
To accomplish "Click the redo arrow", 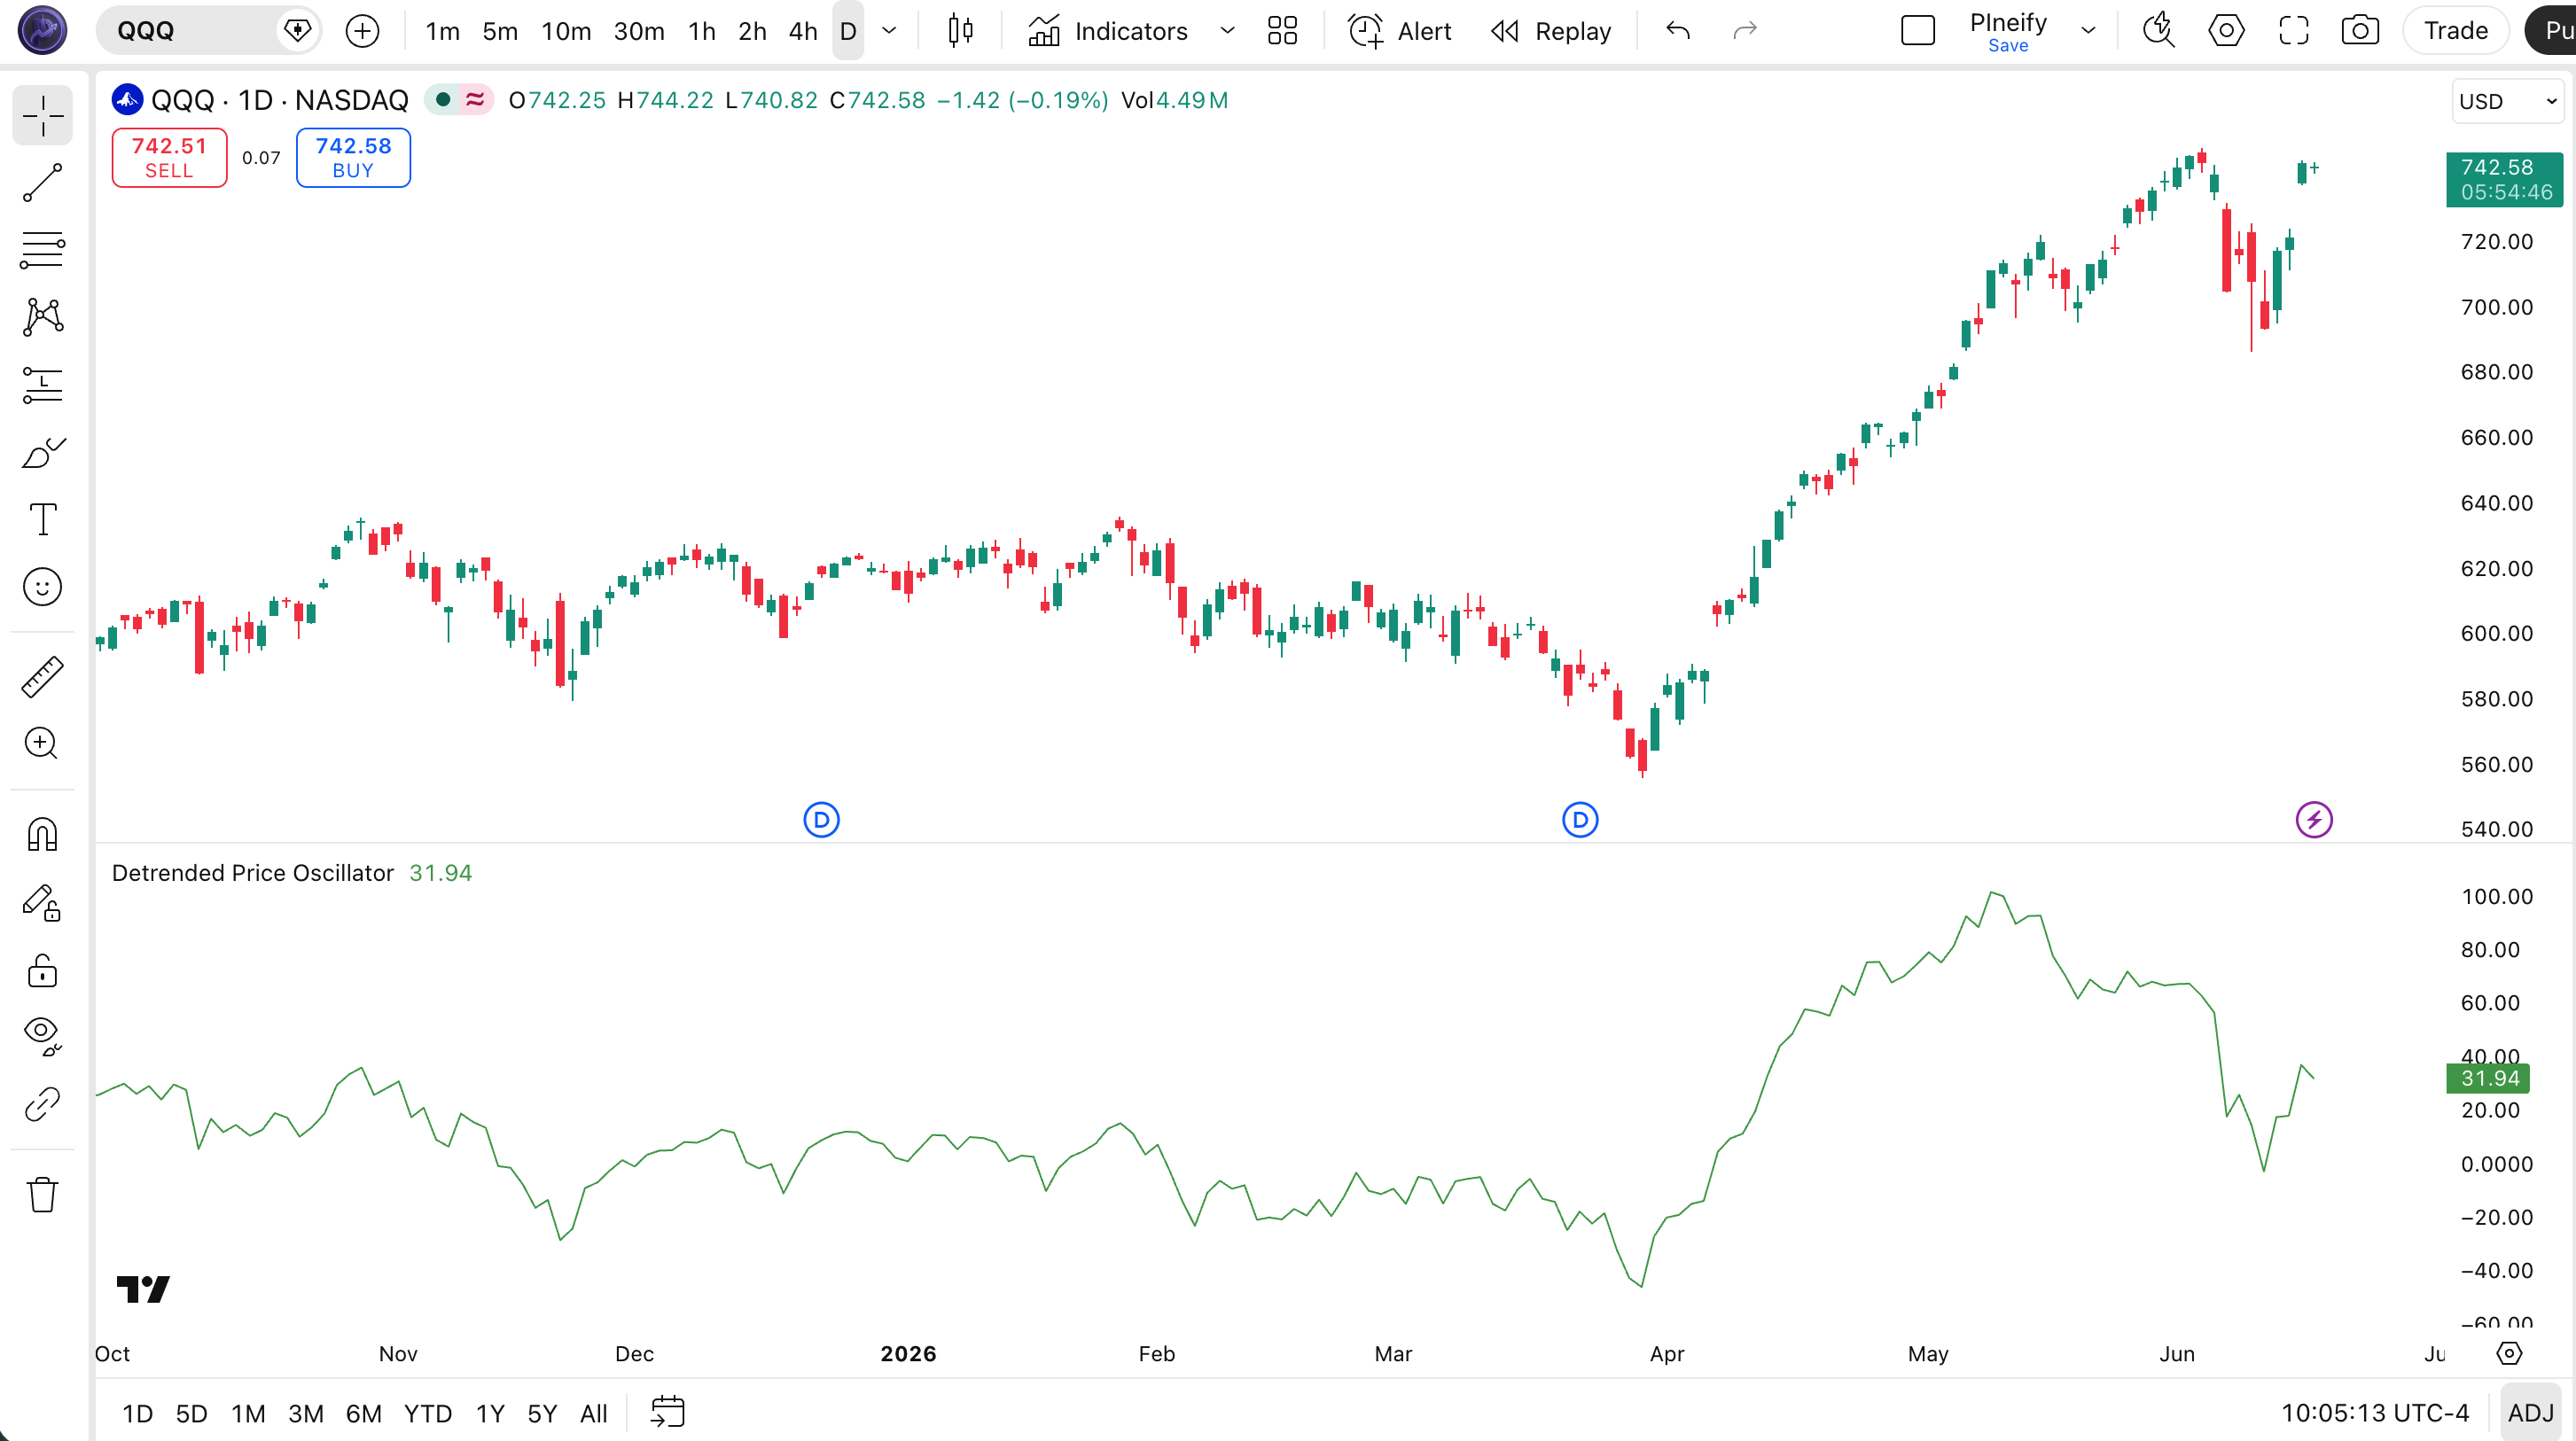I will [x=1745, y=31].
